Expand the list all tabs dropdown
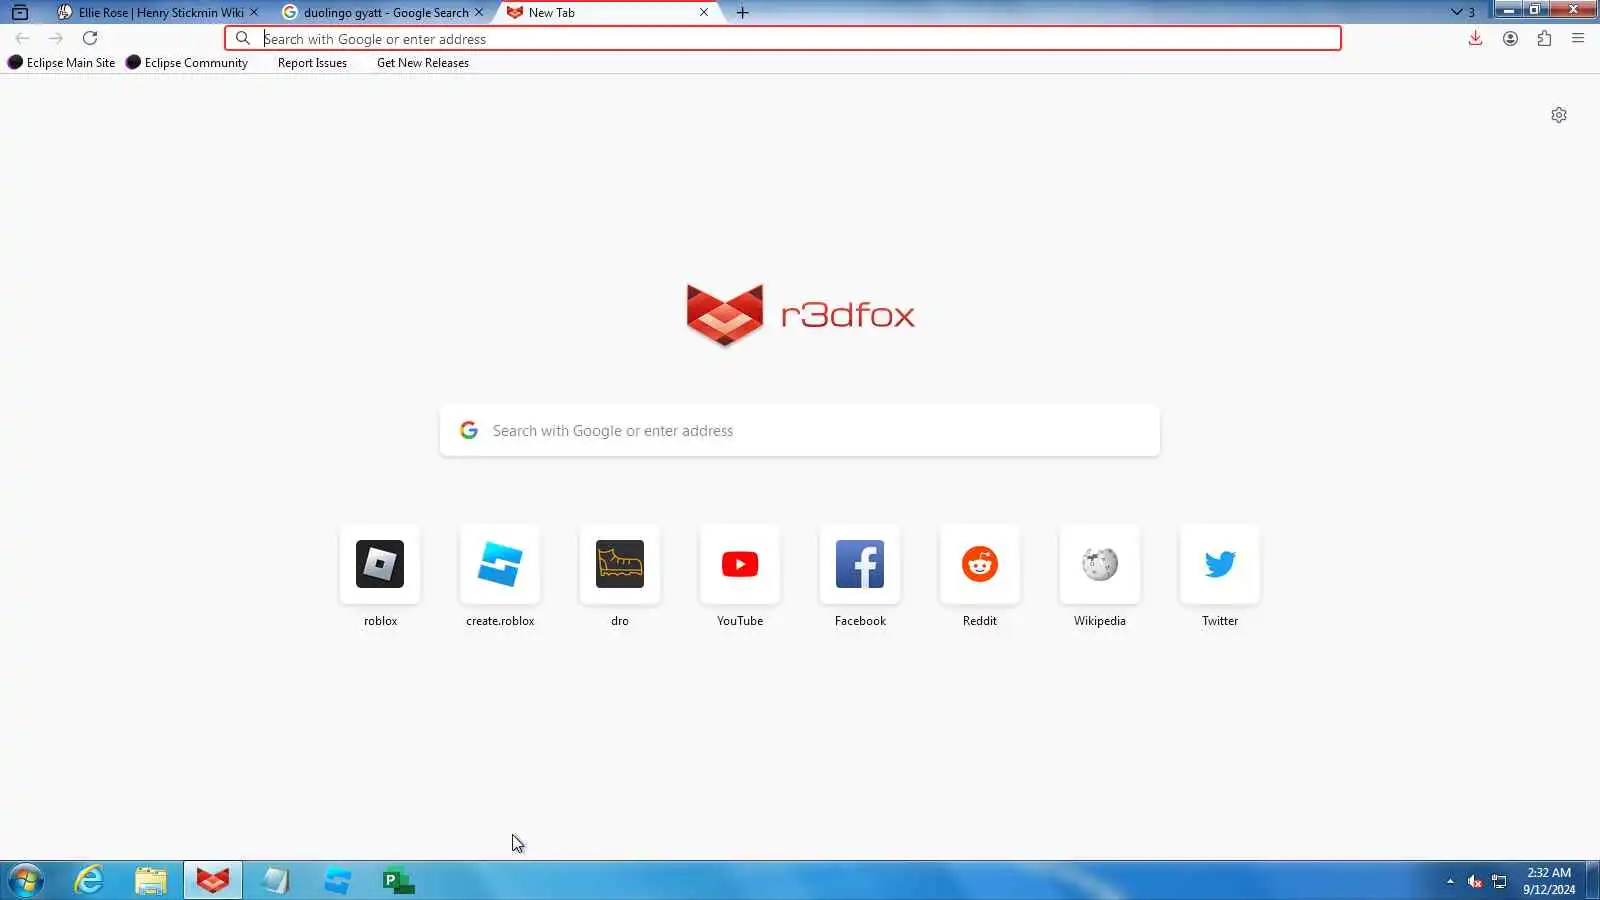Viewport: 1600px width, 900px height. [x=1463, y=13]
